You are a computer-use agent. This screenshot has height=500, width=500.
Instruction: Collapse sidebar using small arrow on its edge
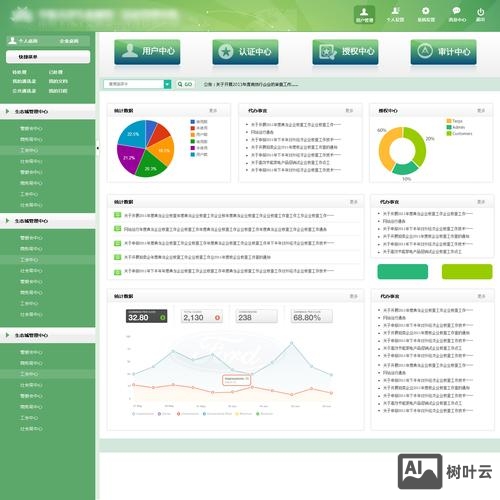coord(97,148)
